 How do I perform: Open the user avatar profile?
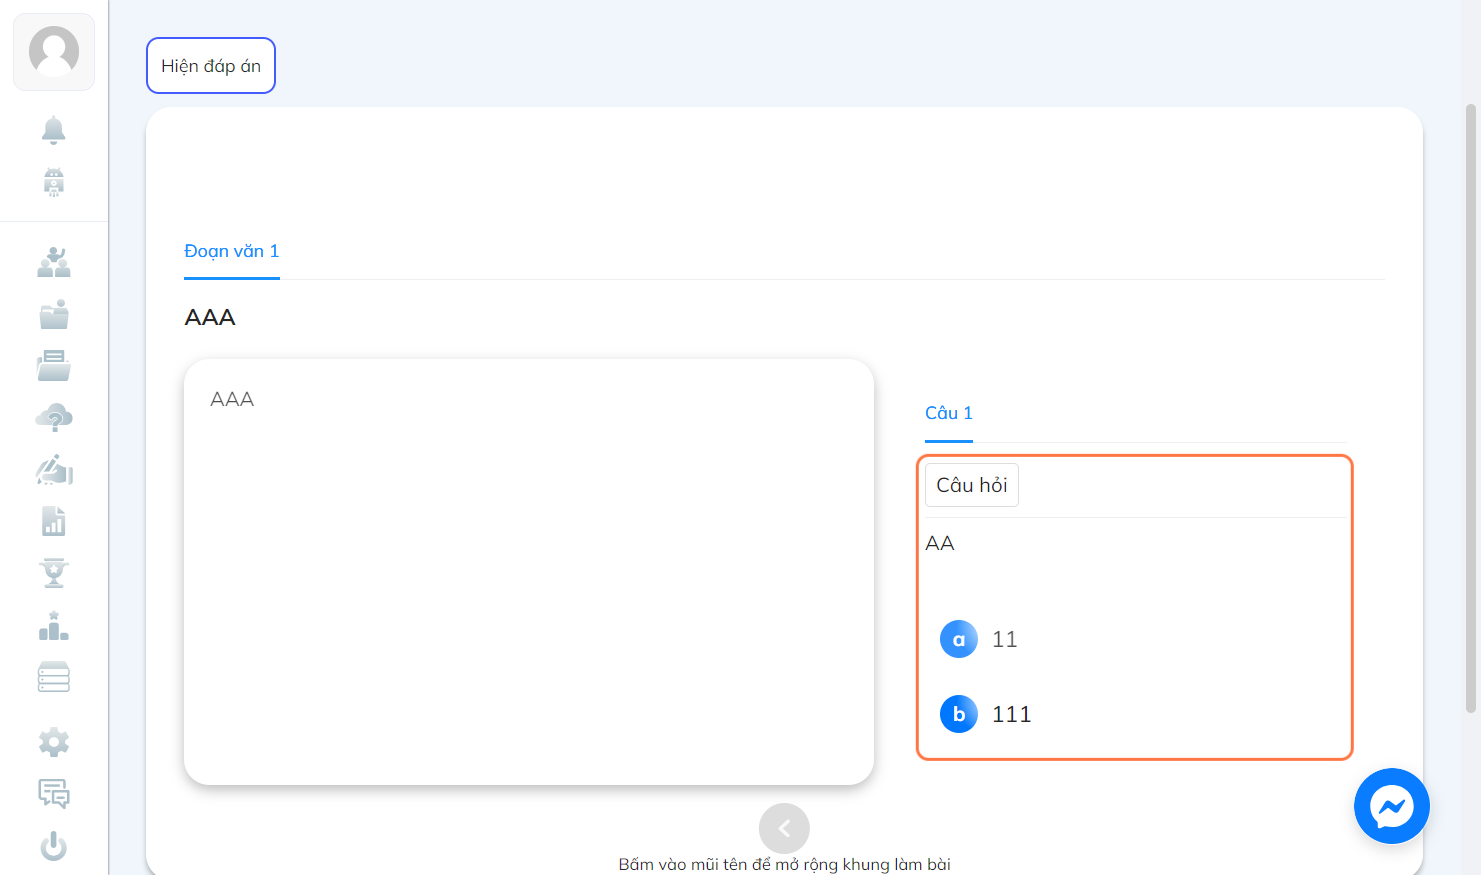tap(54, 52)
